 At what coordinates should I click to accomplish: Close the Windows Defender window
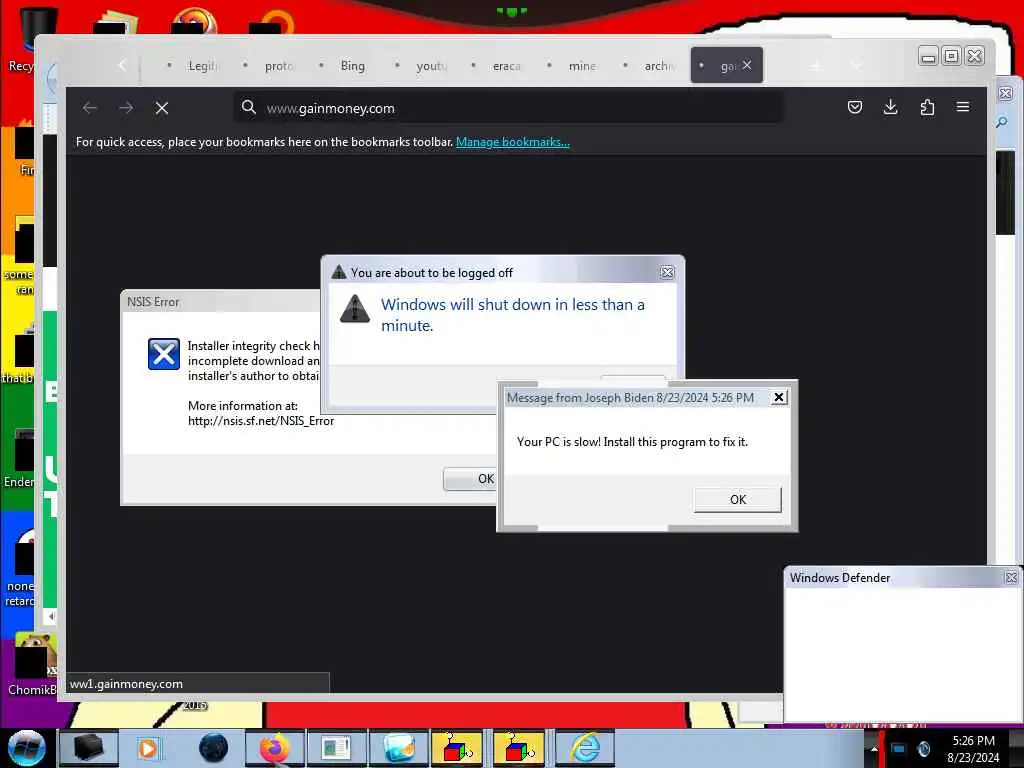(1011, 577)
